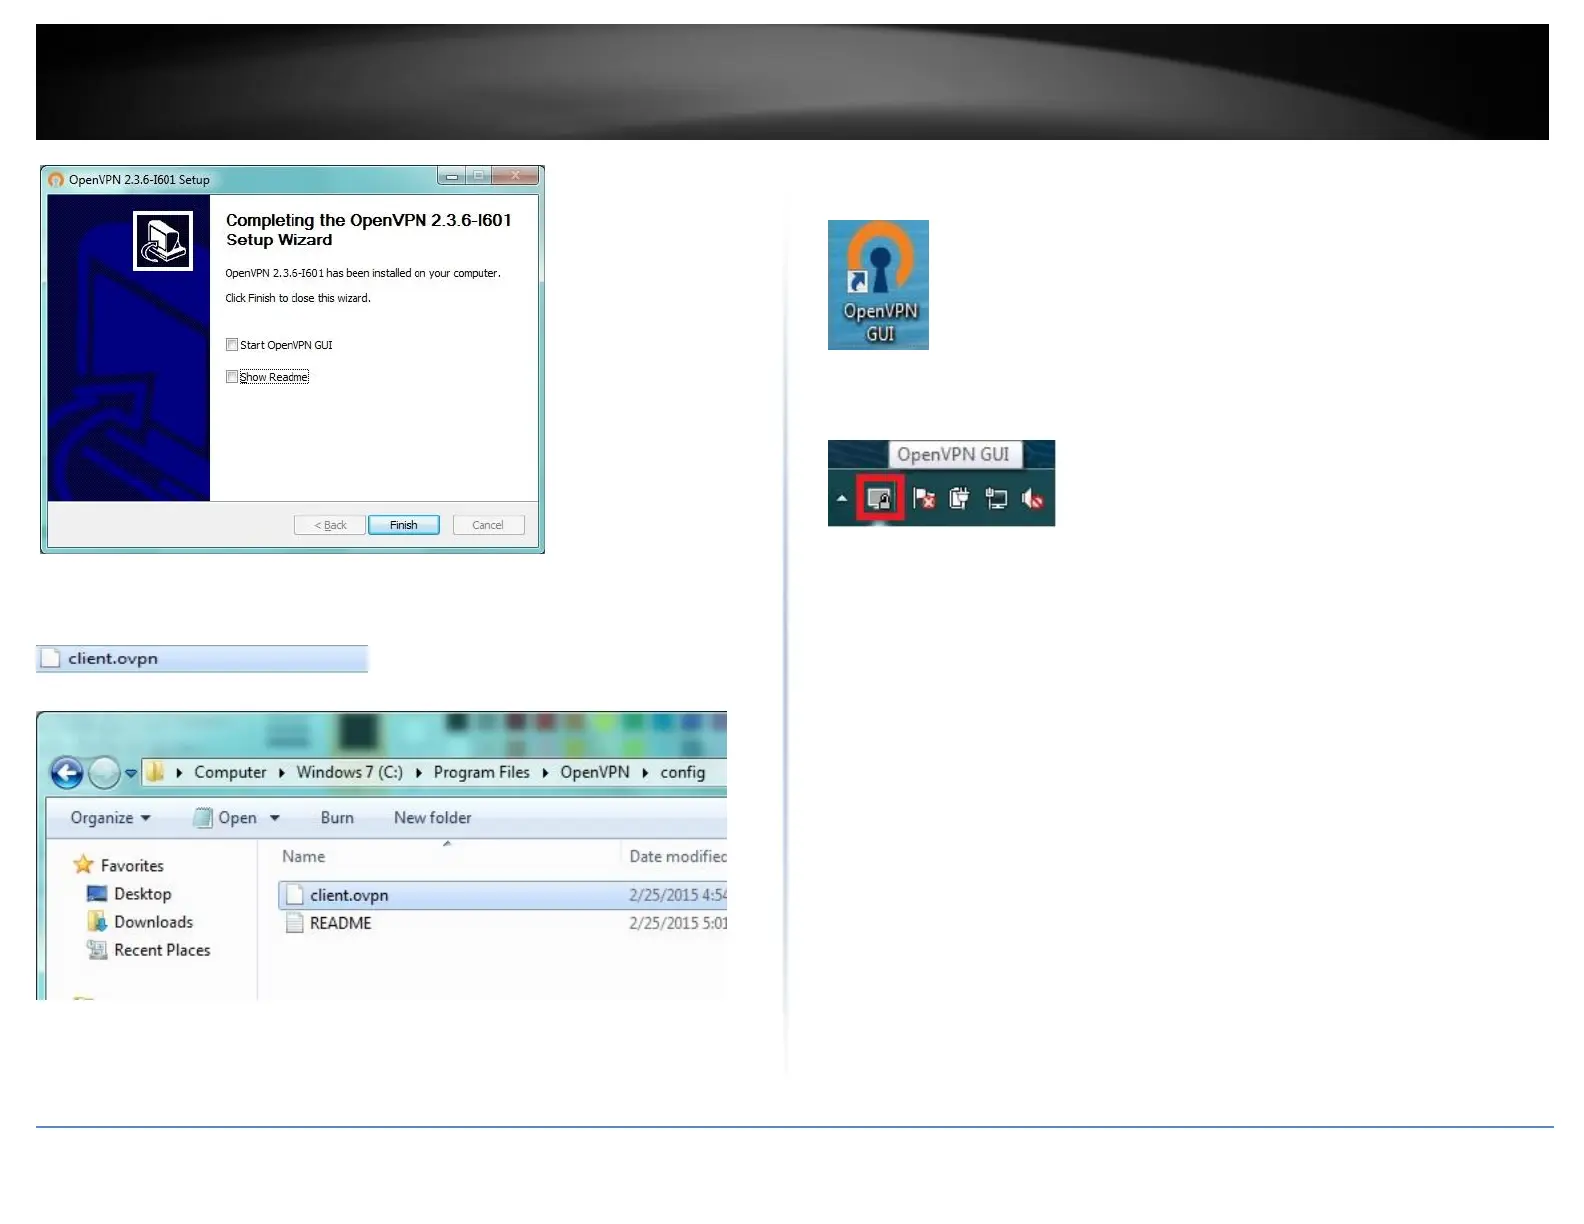Open the recent locations dropdown arrow in Explorer
This screenshot has height=1224, width=1584.
click(131, 773)
